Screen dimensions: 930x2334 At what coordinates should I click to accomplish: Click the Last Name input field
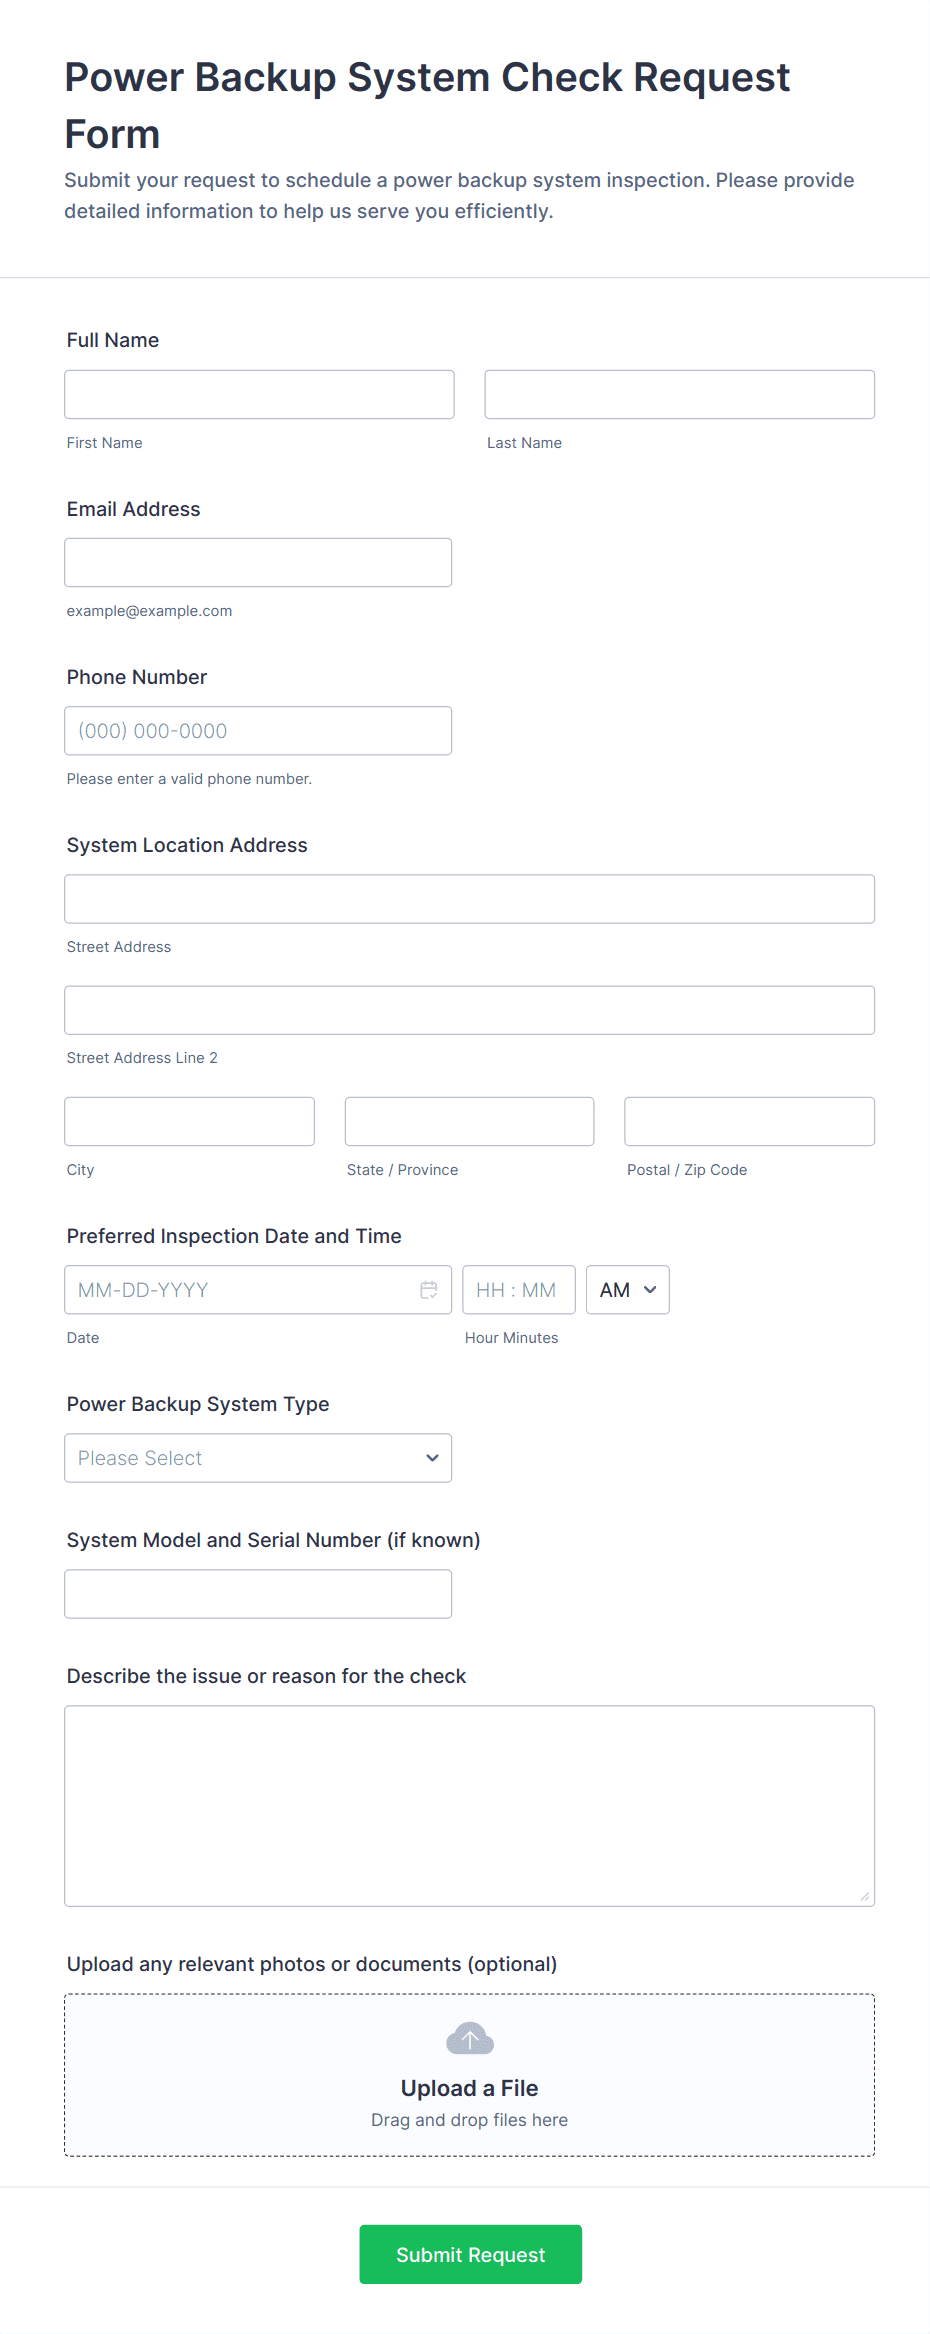(679, 395)
